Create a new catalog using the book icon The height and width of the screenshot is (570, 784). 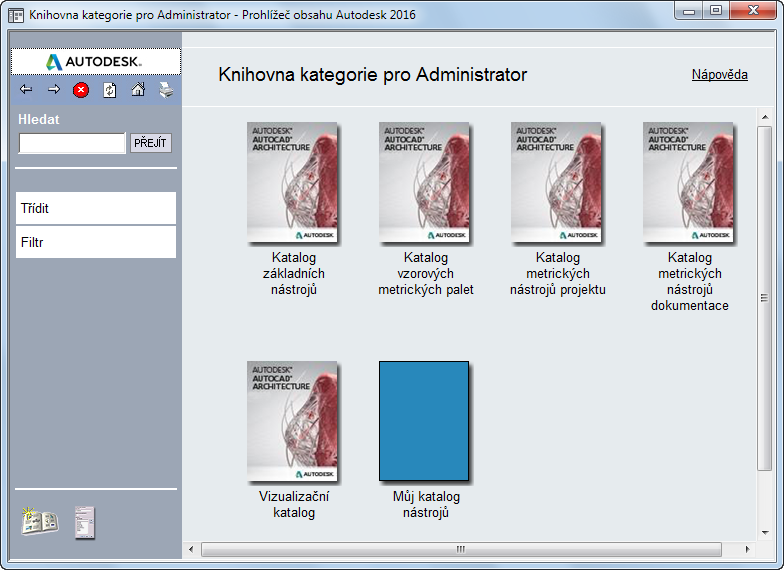pyautogui.click(x=40, y=522)
